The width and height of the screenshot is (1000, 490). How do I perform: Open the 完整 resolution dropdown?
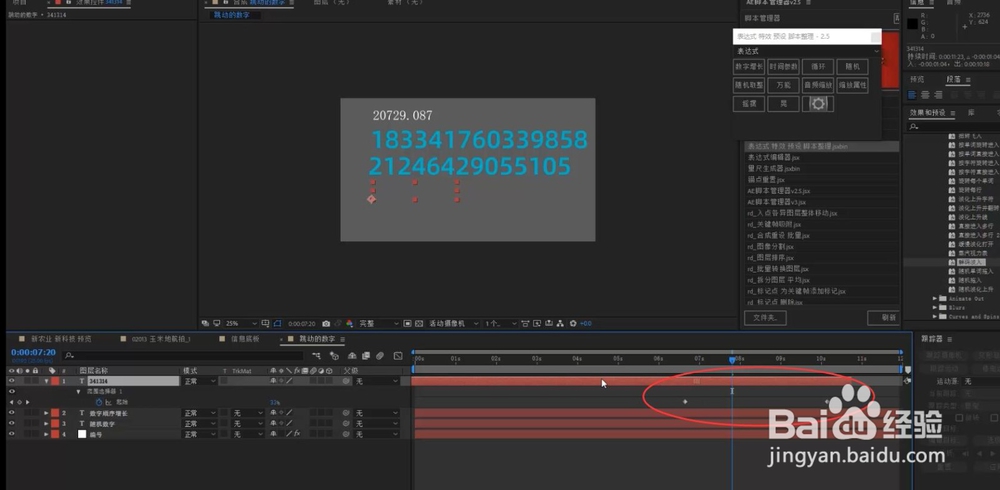tap(378, 323)
